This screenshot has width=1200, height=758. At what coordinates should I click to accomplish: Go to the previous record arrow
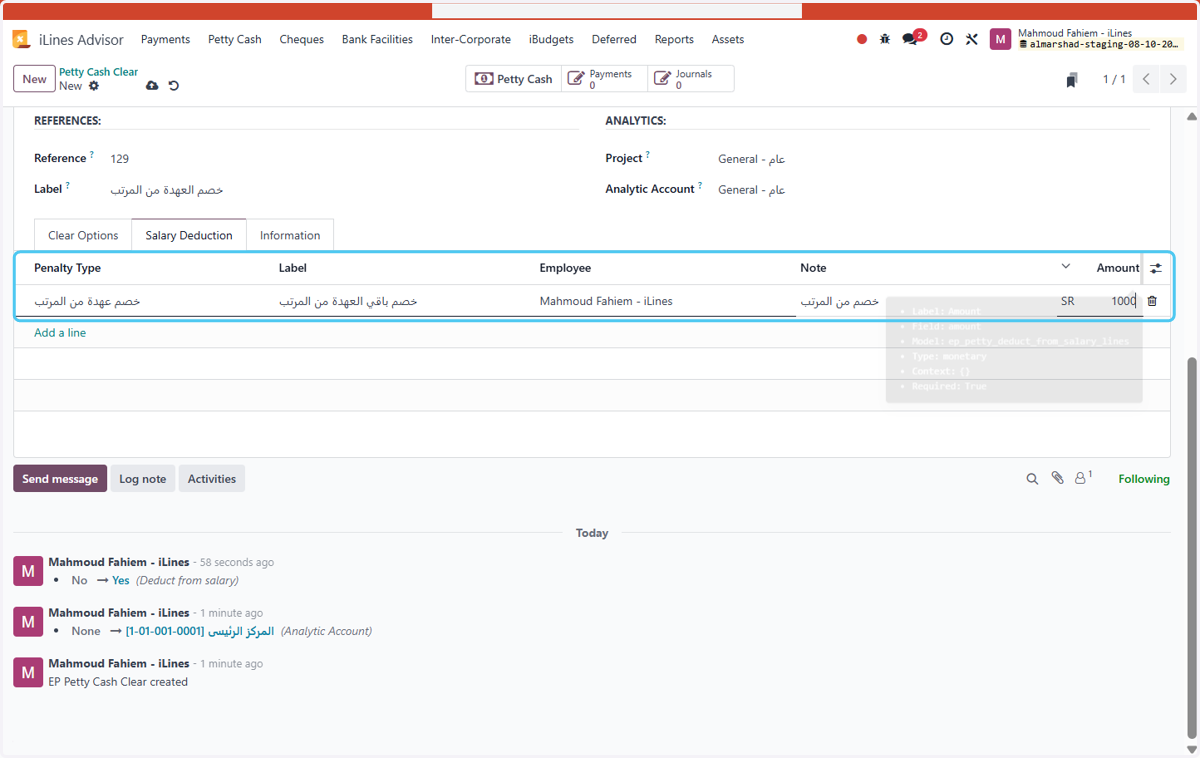pos(1147,79)
